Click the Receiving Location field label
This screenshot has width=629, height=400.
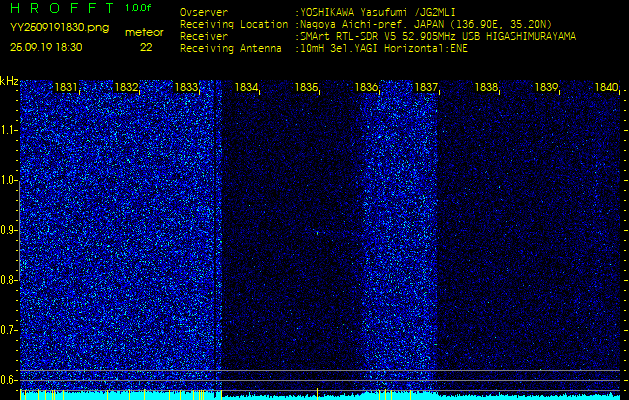pyautogui.click(x=234, y=24)
